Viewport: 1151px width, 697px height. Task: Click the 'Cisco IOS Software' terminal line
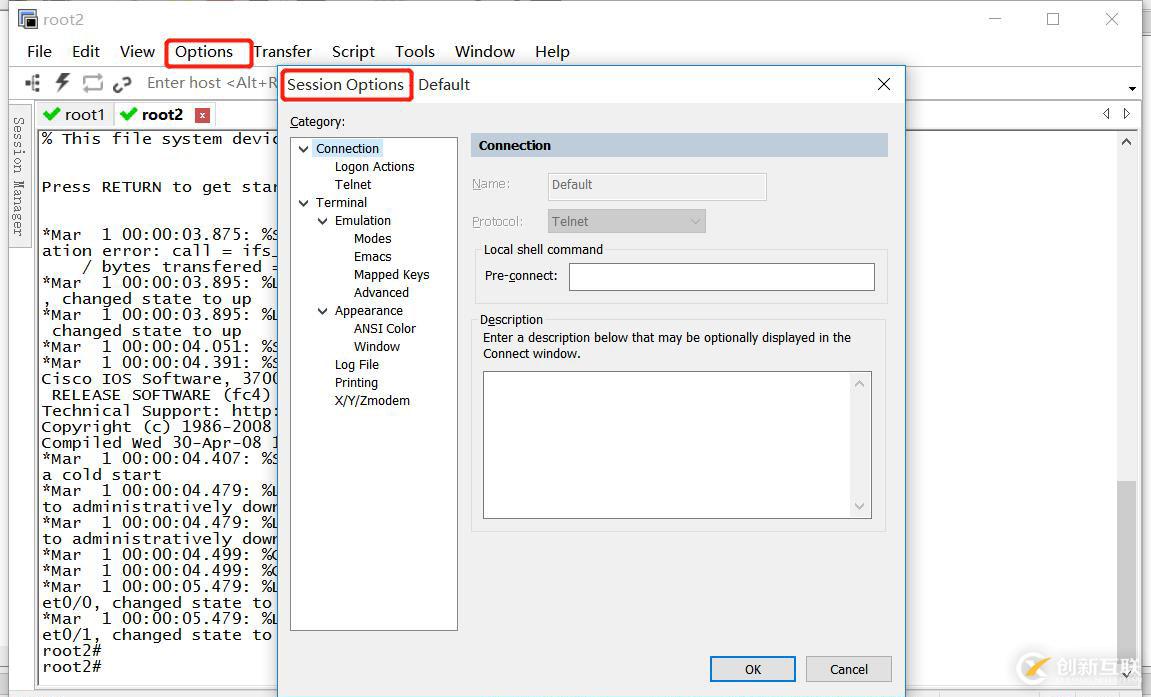point(159,379)
